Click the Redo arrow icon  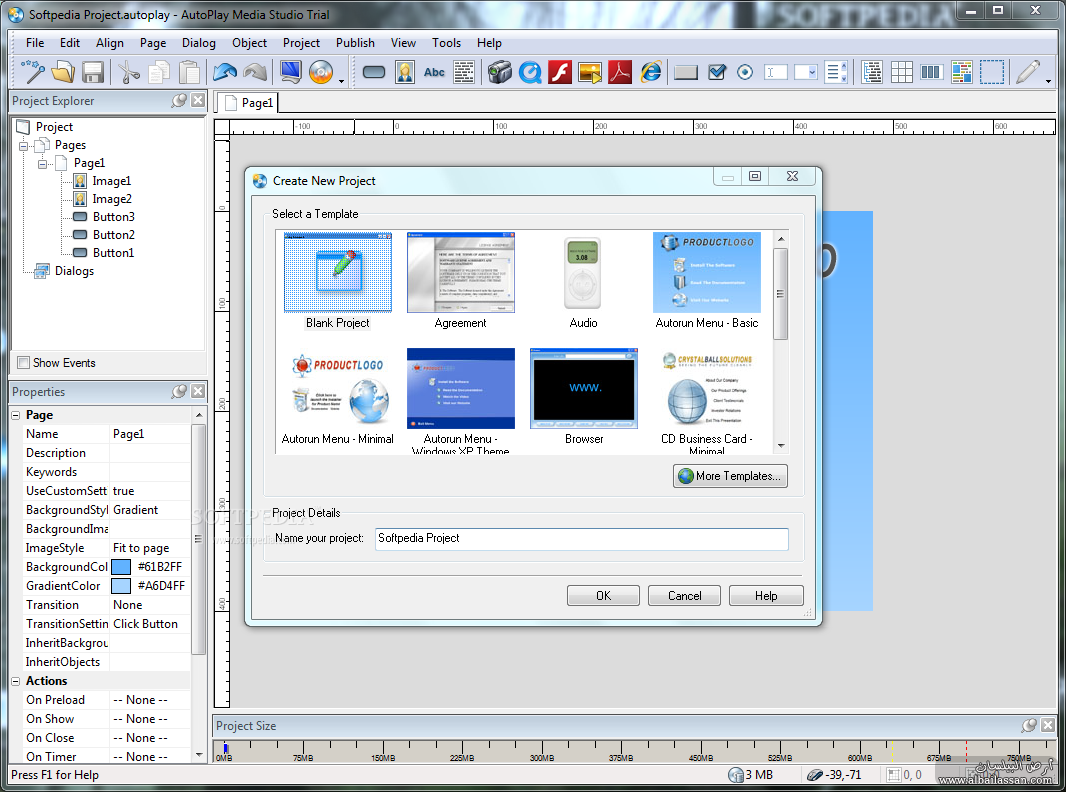click(255, 71)
